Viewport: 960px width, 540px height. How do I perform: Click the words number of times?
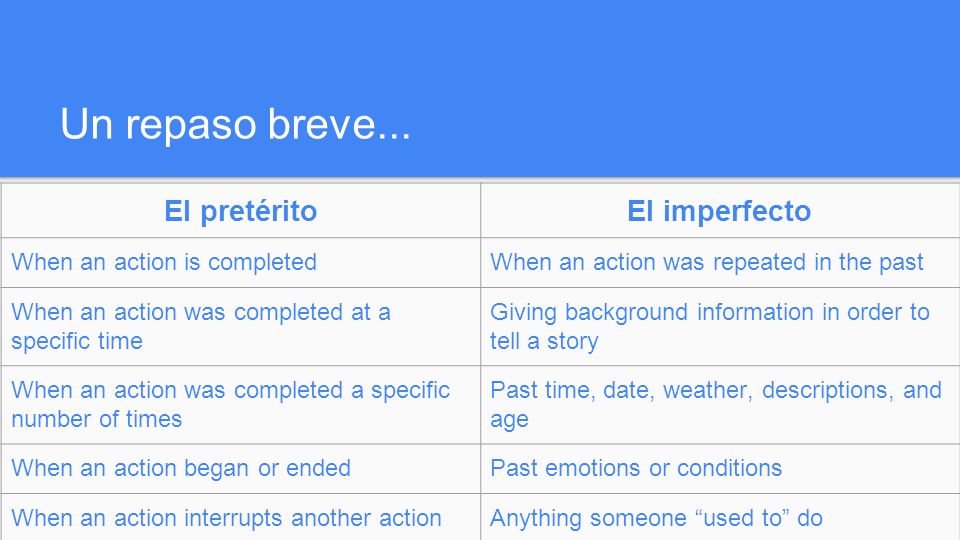click(x=97, y=419)
